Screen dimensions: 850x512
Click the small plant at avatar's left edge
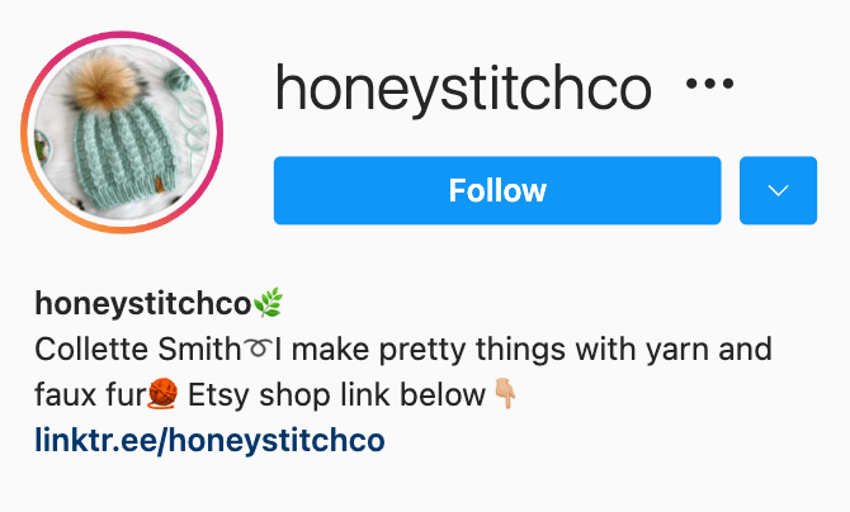[x=42, y=146]
